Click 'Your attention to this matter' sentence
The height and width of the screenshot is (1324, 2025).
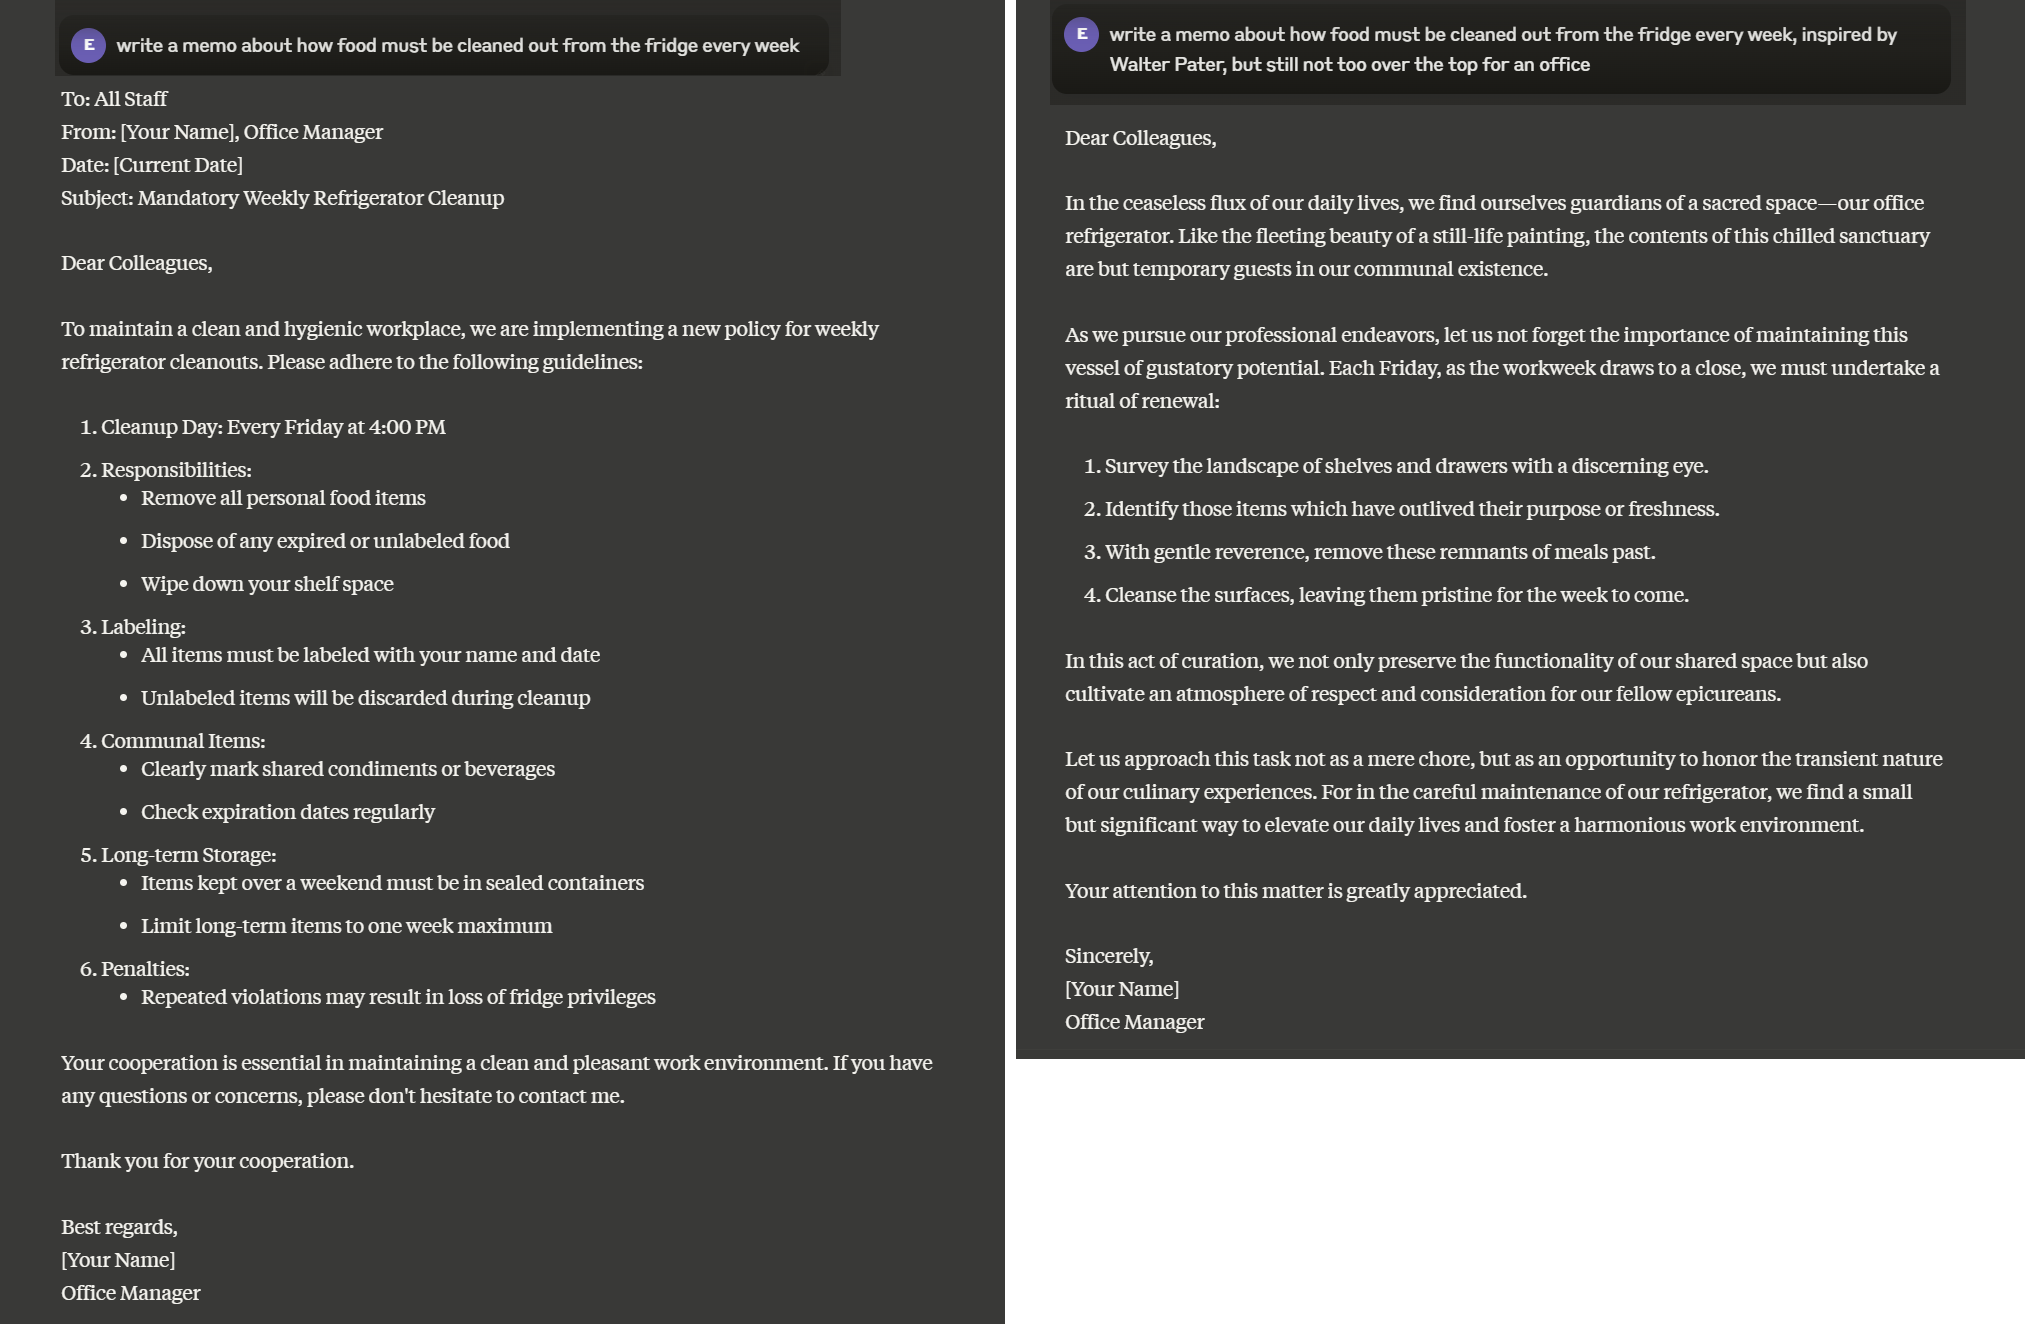pyautogui.click(x=1295, y=891)
